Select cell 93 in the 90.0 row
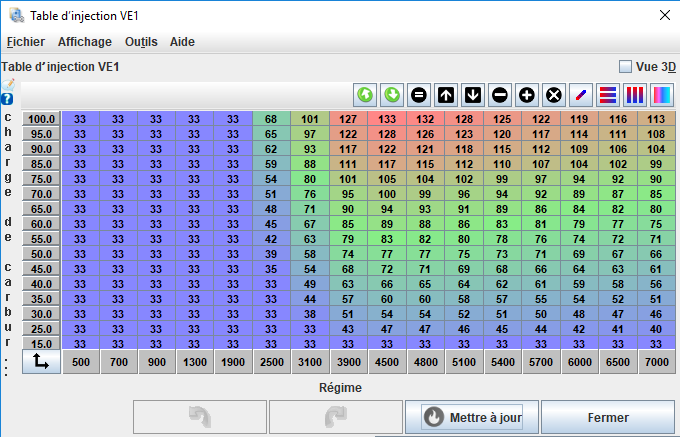The width and height of the screenshot is (680, 437). click(310, 149)
